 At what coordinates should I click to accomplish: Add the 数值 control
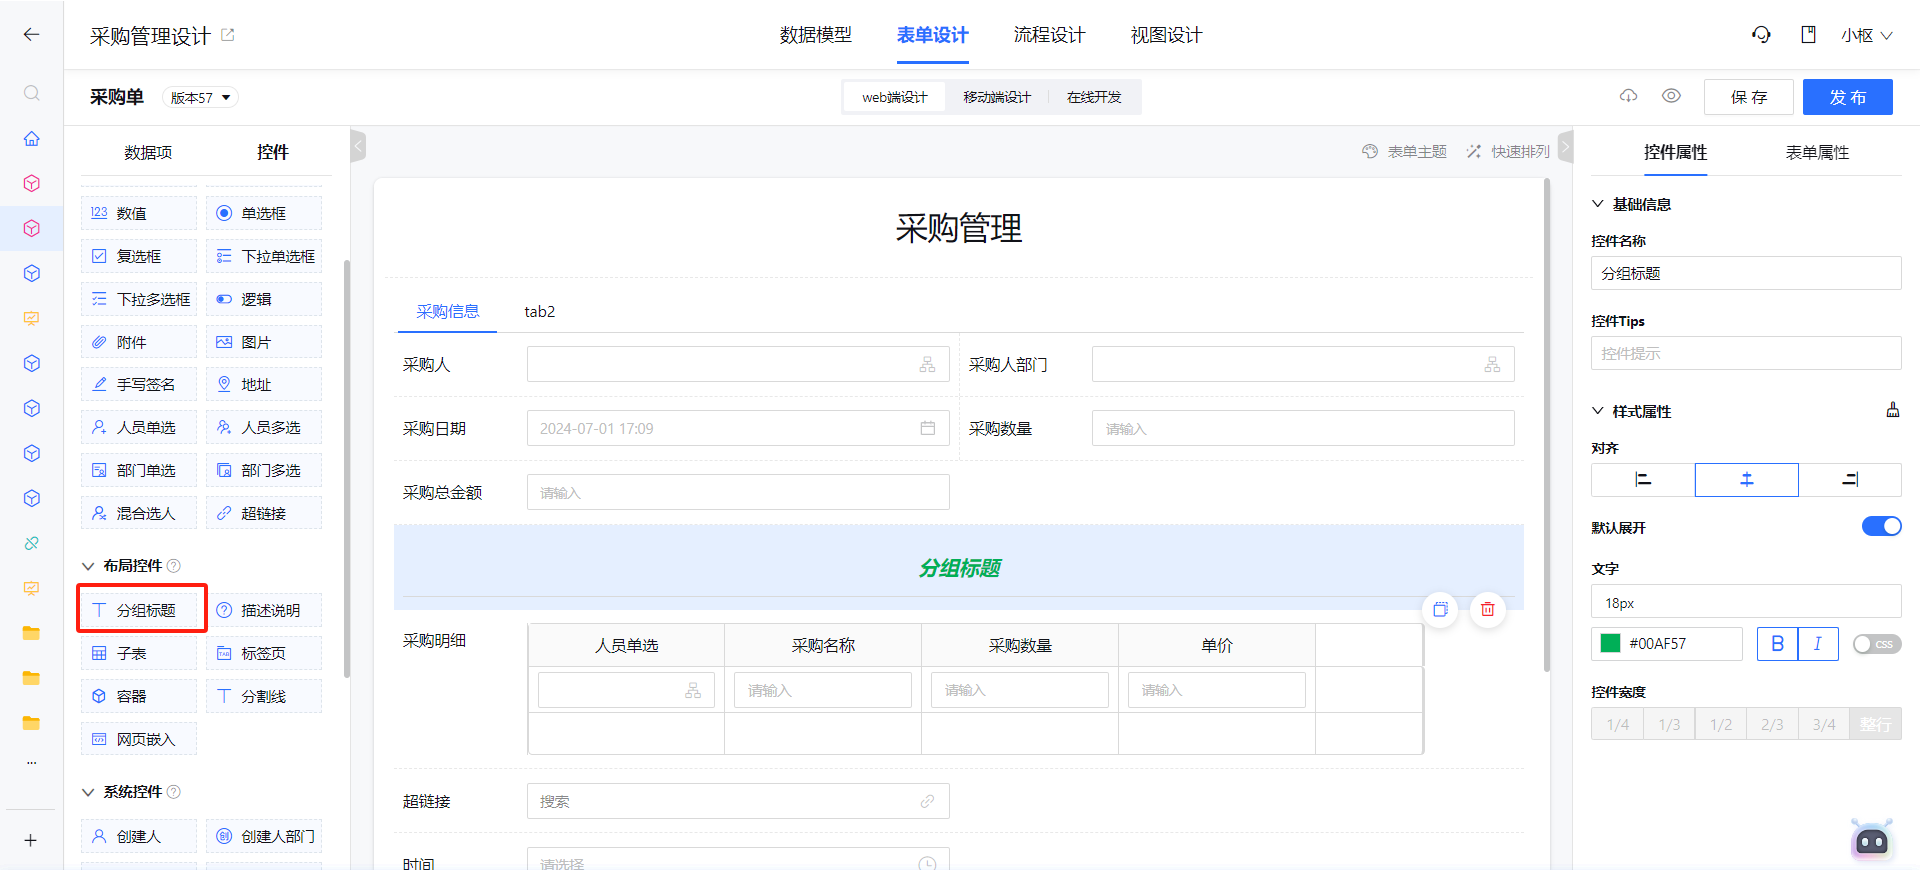tap(139, 213)
